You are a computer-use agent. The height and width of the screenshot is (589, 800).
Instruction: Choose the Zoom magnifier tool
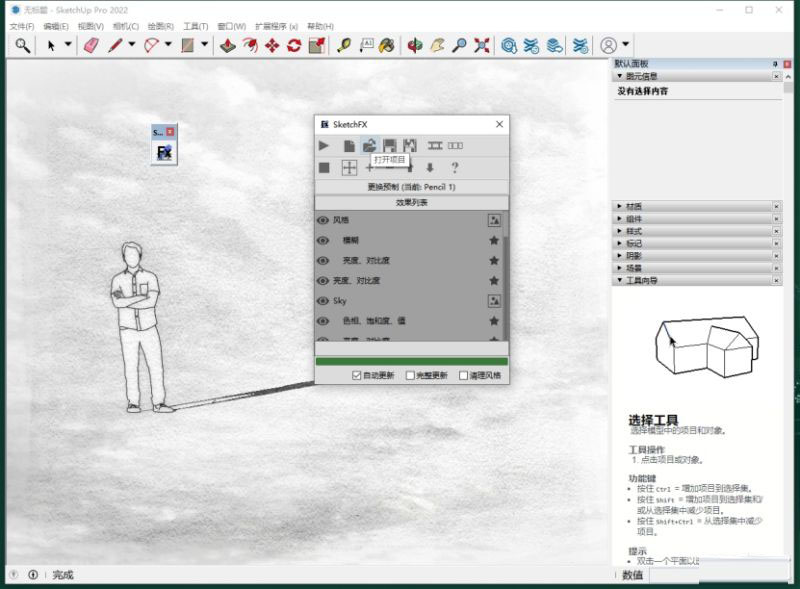(x=459, y=45)
